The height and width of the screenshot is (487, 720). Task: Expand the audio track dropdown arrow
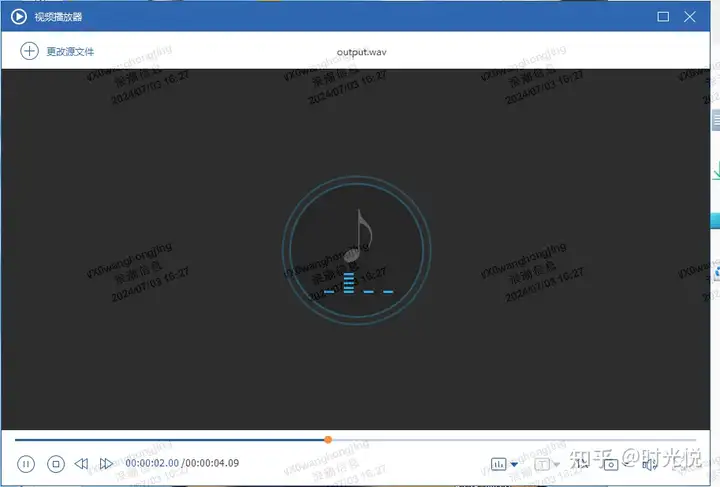tap(514, 465)
